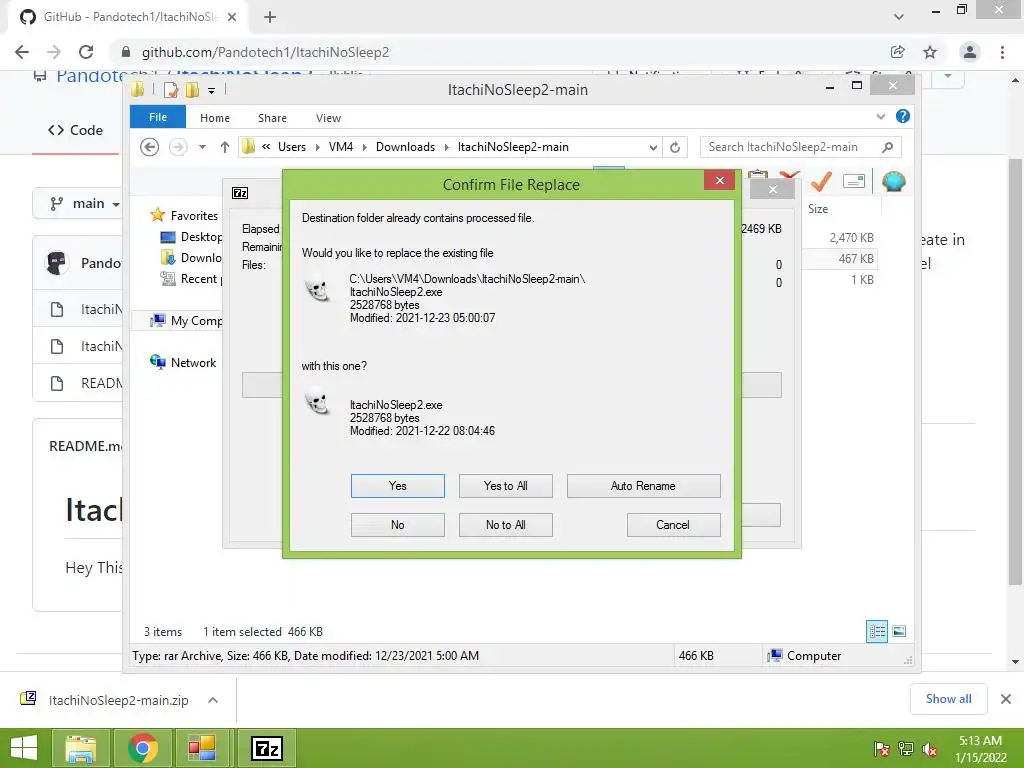Open the Home ribbon tab
This screenshot has width=1024, height=768.
pos(215,118)
